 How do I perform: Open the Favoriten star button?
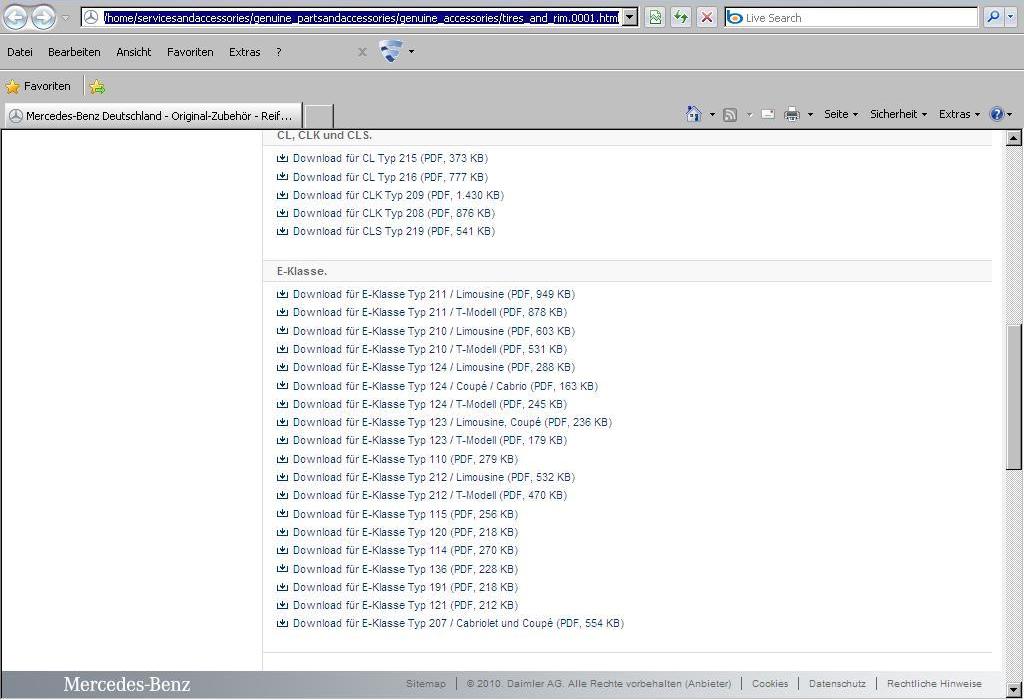click(x=38, y=86)
